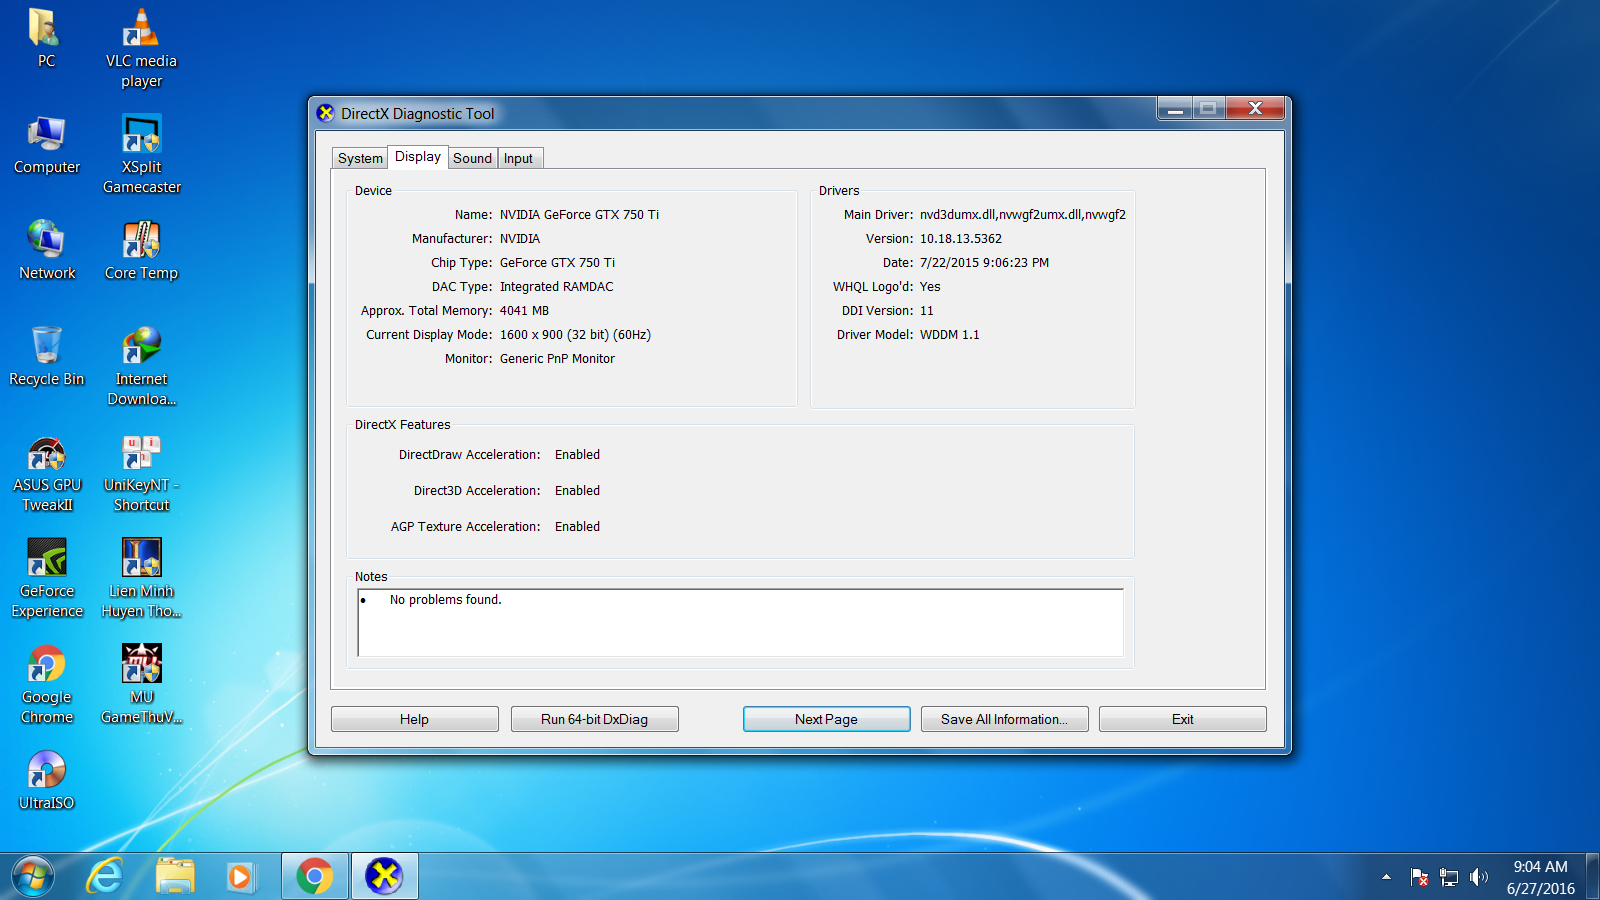The image size is (1600, 900).
Task: Select the Network desktop icon
Action: [46, 251]
